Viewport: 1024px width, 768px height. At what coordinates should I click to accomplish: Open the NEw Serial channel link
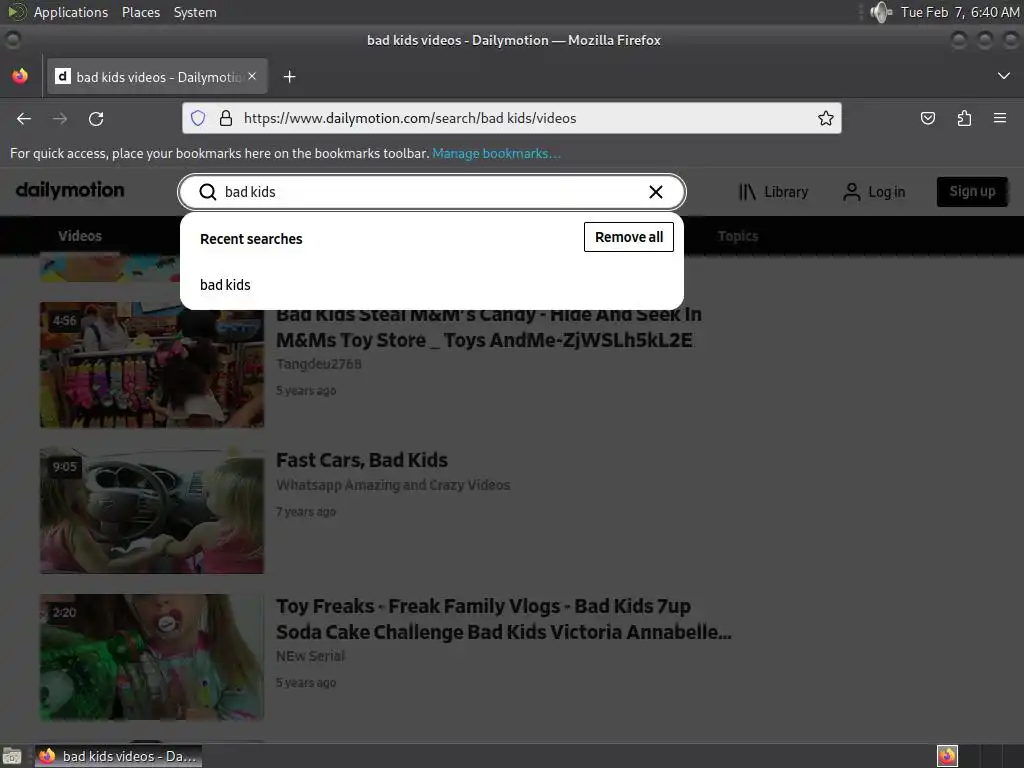point(310,656)
